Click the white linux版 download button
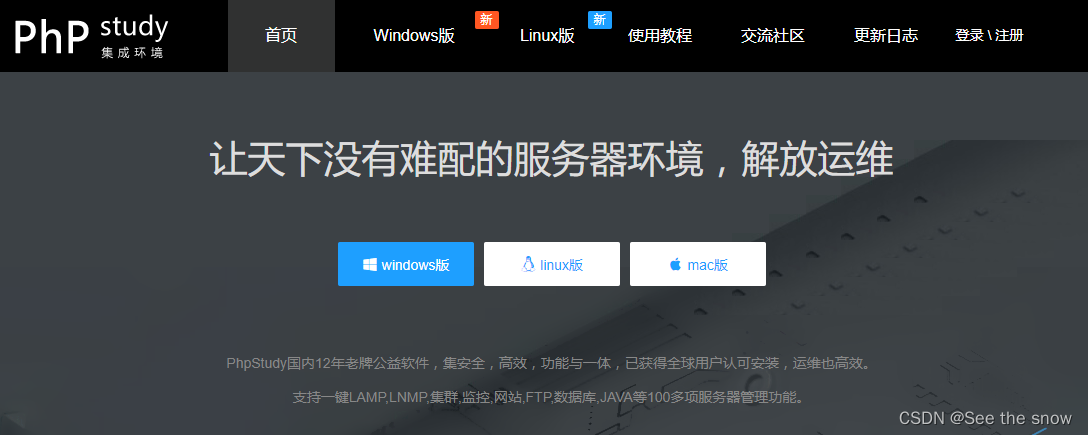Viewport: 1088px width, 435px height. coord(552,264)
